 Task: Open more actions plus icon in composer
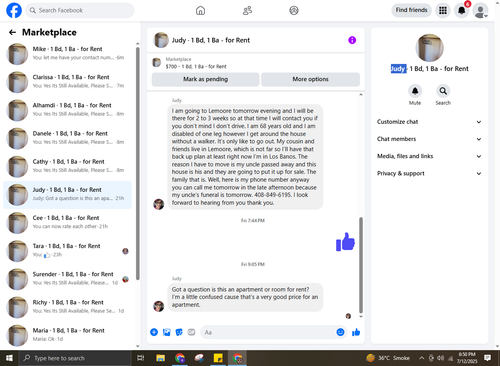click(154, 332)
